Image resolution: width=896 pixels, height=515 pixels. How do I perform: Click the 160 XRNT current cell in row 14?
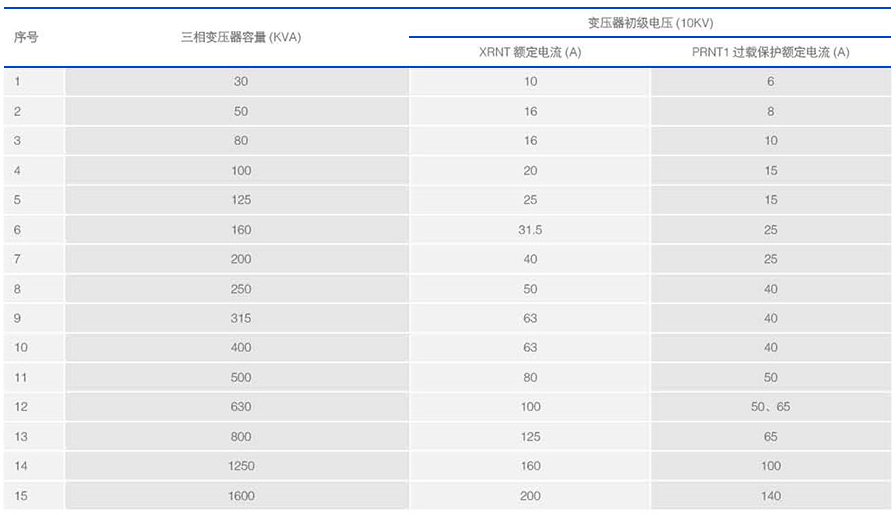pos(530,466)
